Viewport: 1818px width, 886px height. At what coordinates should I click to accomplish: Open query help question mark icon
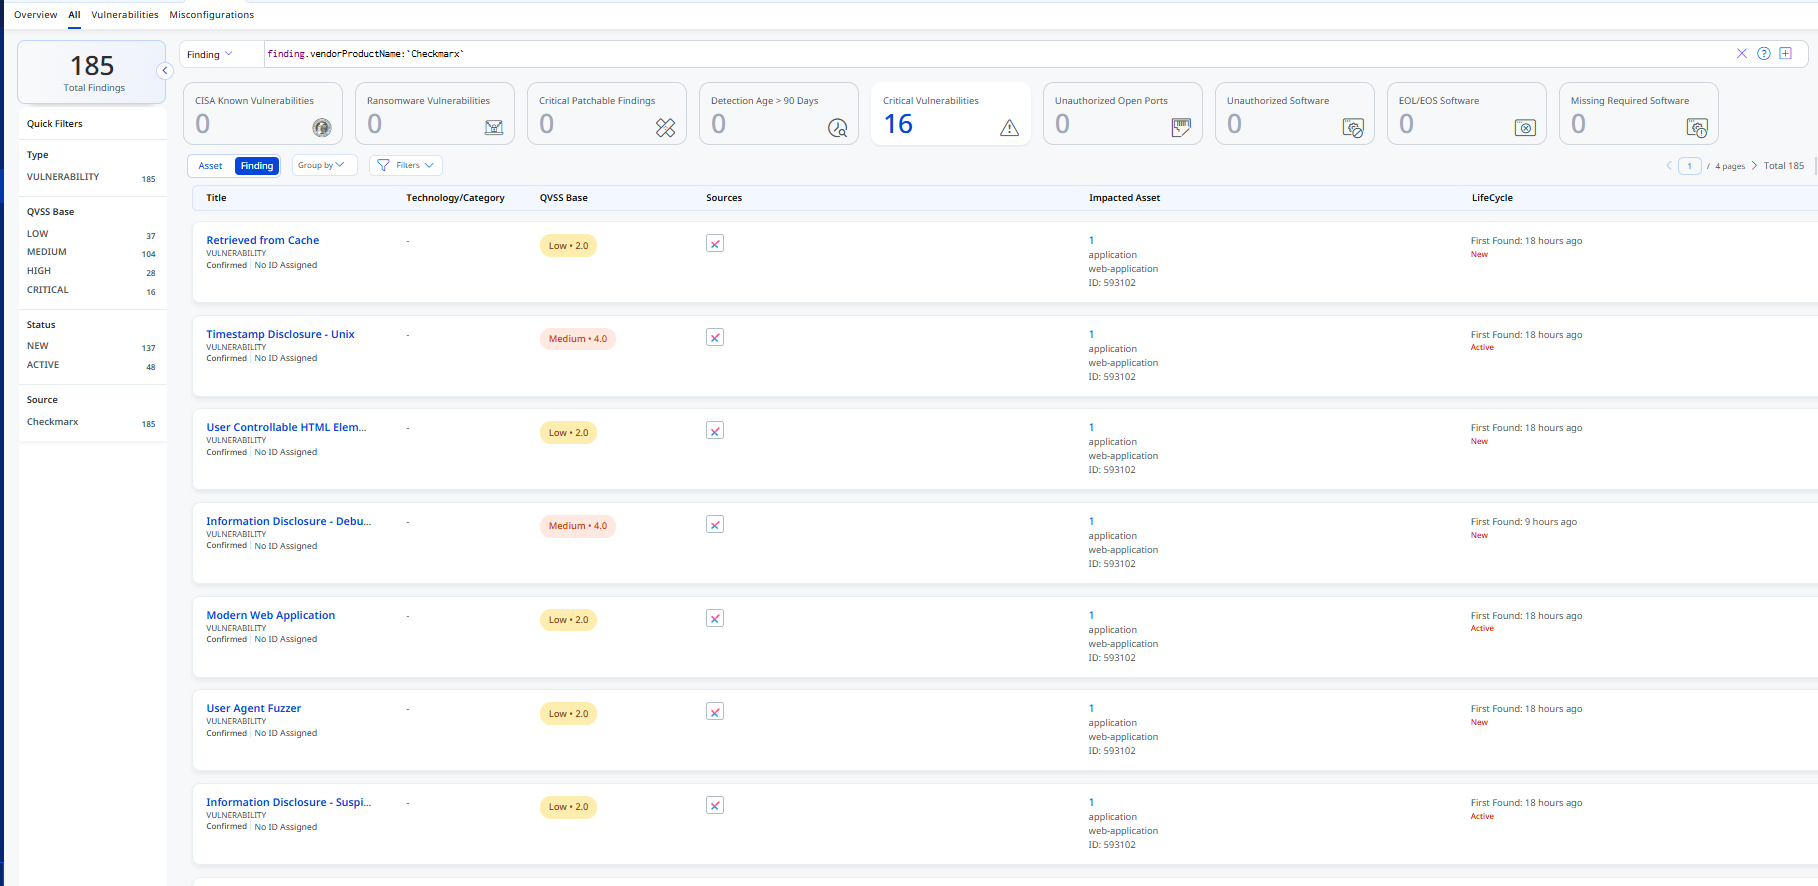1764,54
